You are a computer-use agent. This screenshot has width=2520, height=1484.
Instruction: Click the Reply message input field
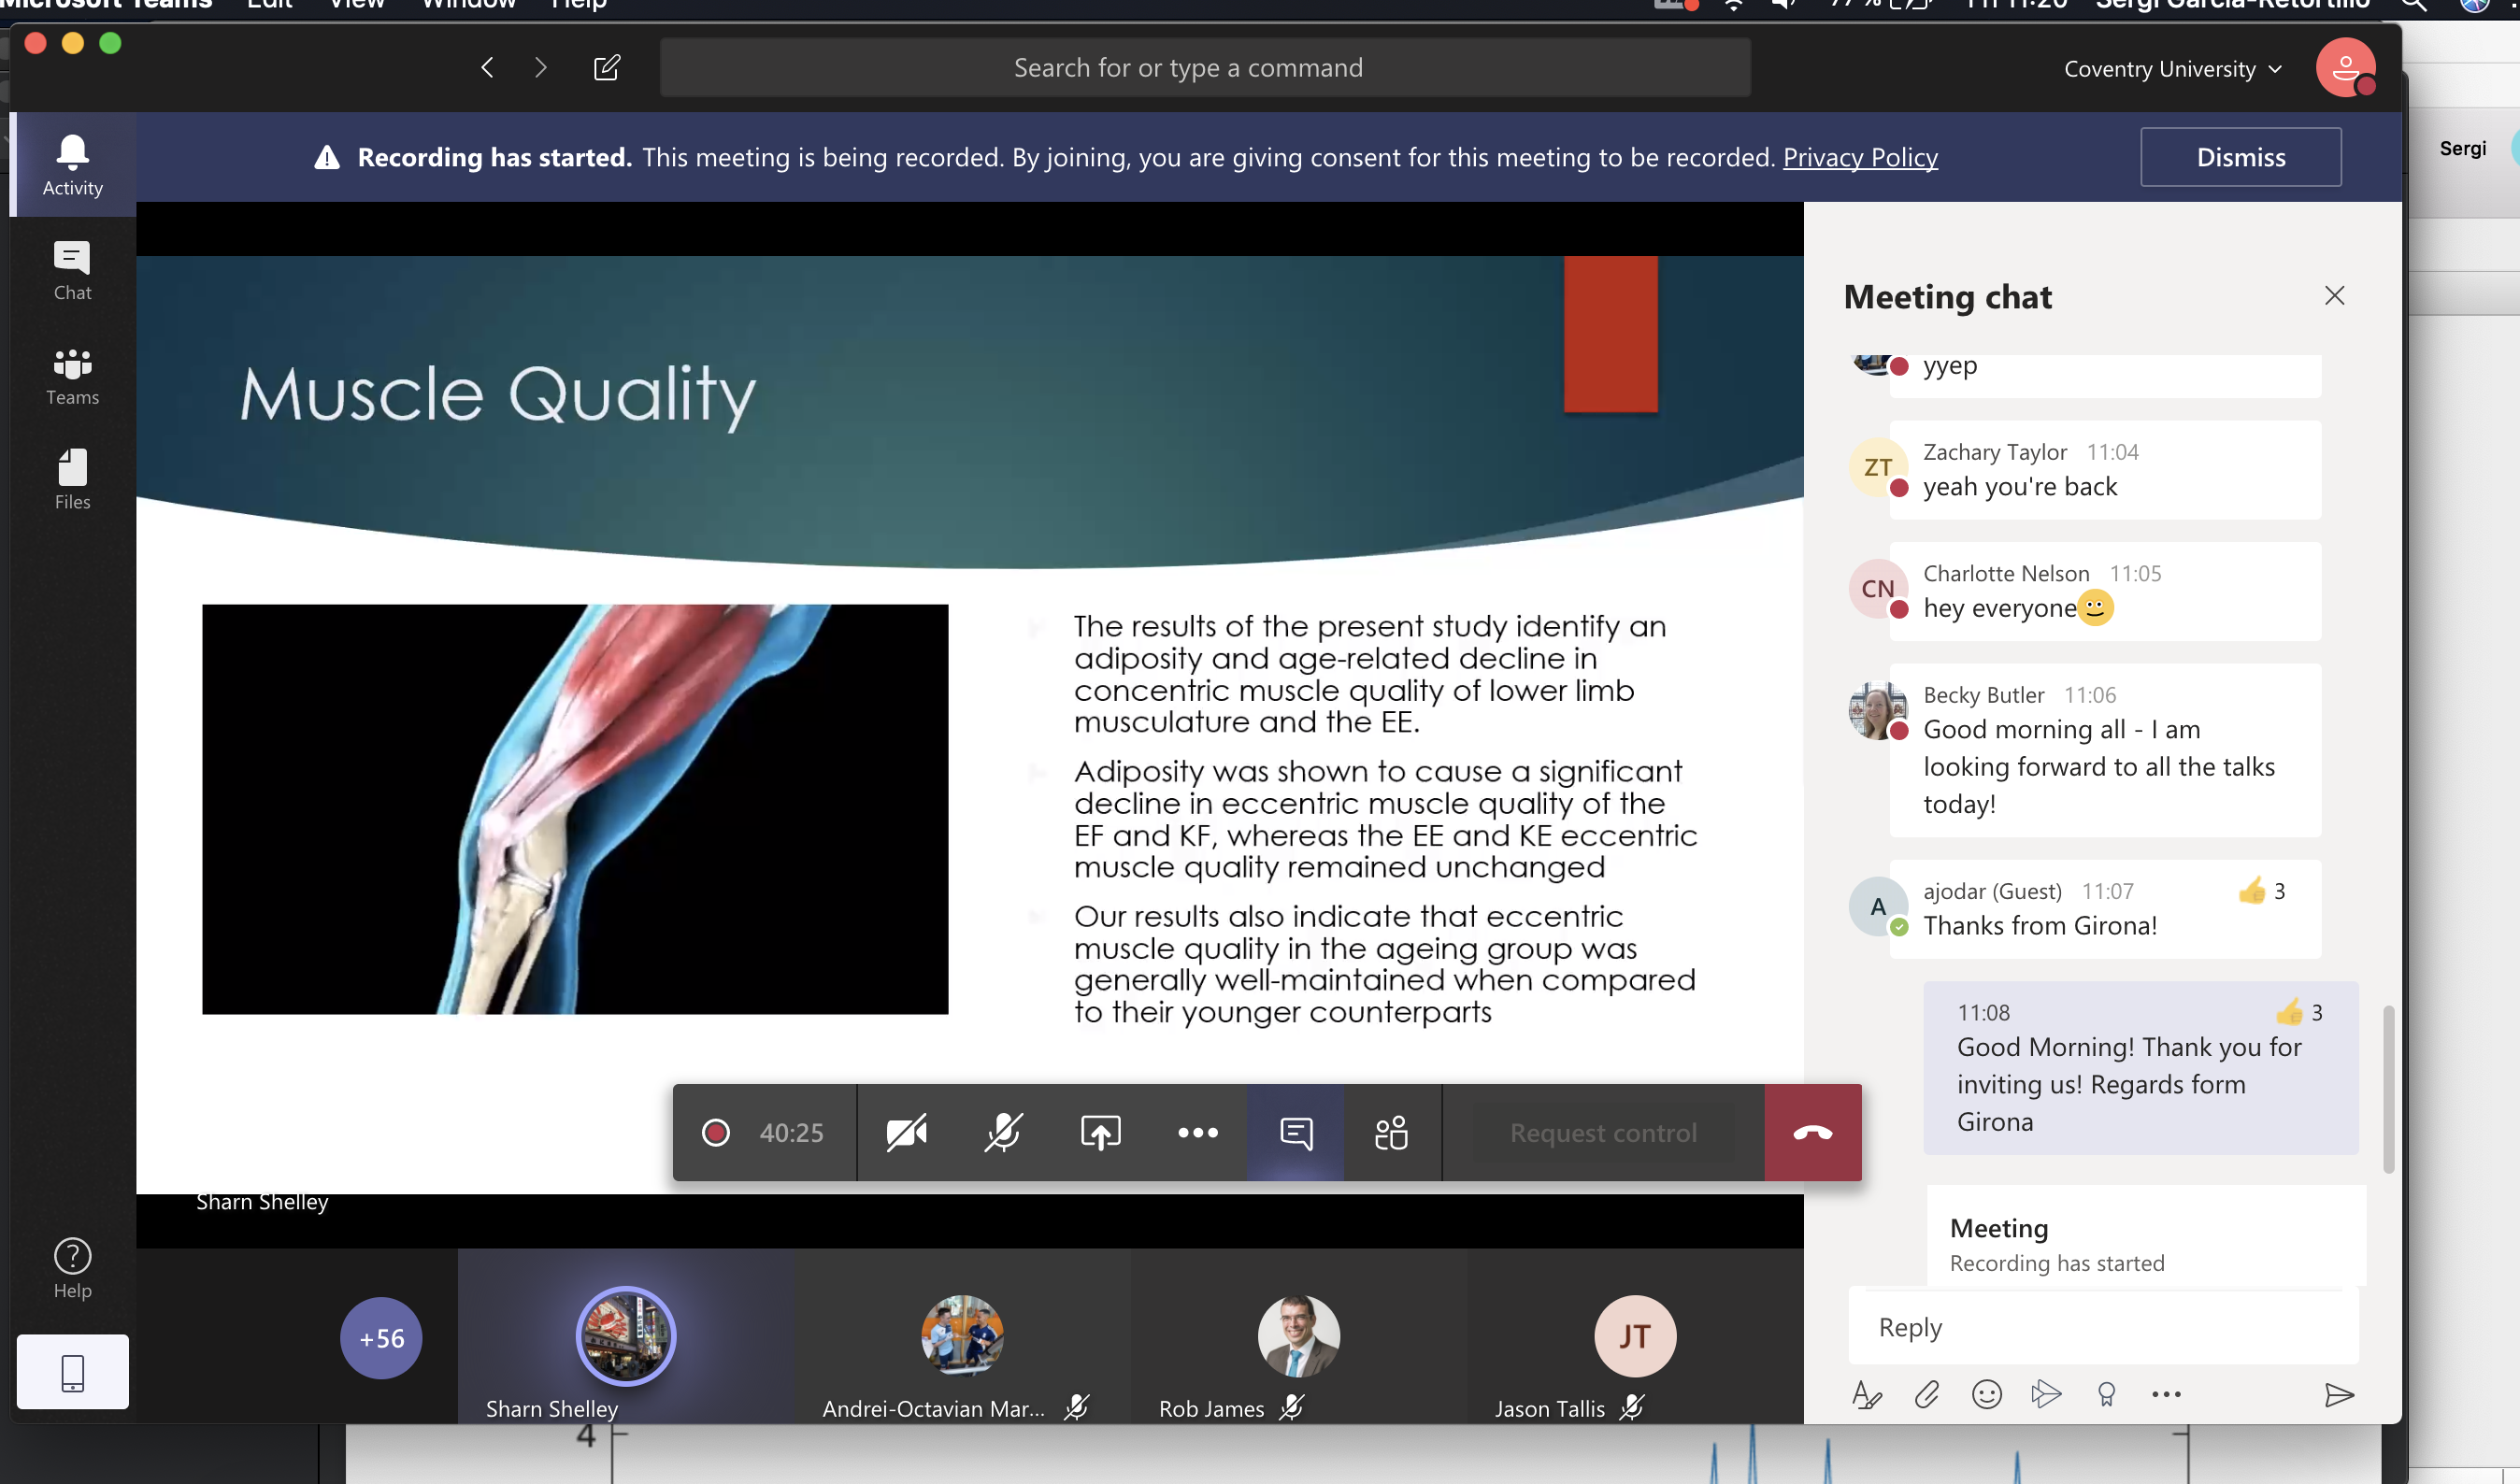click(x=2100, y=1327)
